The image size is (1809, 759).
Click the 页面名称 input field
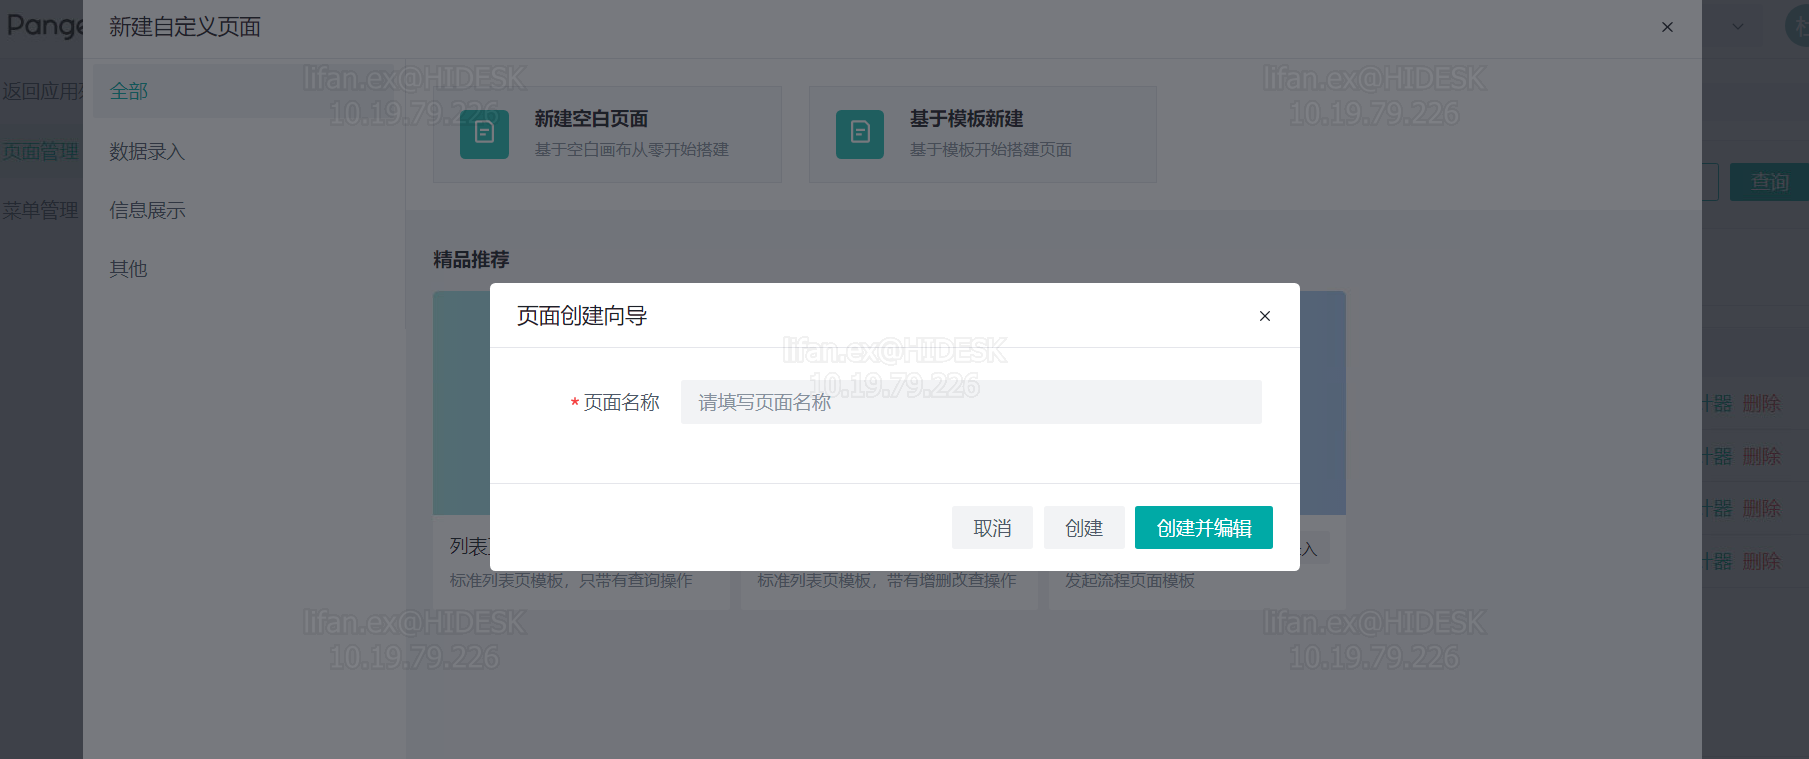point(971,402)
